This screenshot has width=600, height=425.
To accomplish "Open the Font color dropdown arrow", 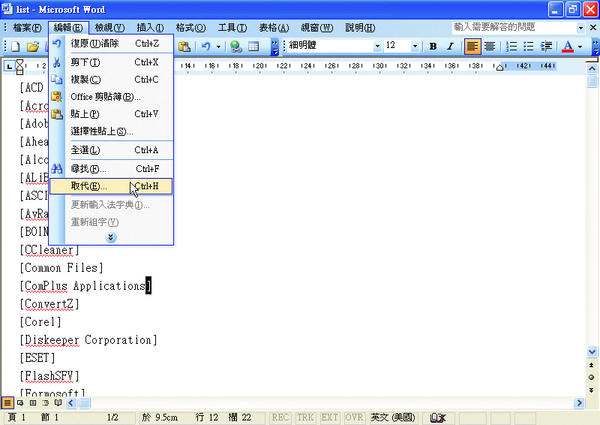I will click(580, 47).
